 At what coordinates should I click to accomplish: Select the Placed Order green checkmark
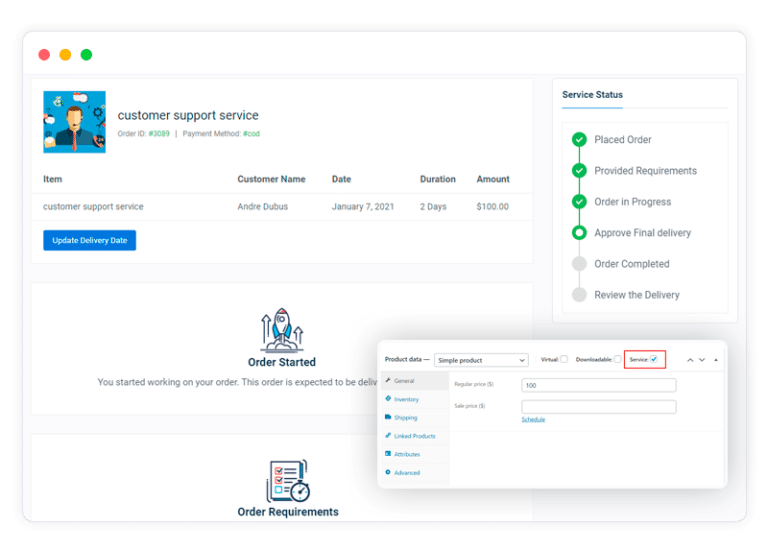pos(579,140)
